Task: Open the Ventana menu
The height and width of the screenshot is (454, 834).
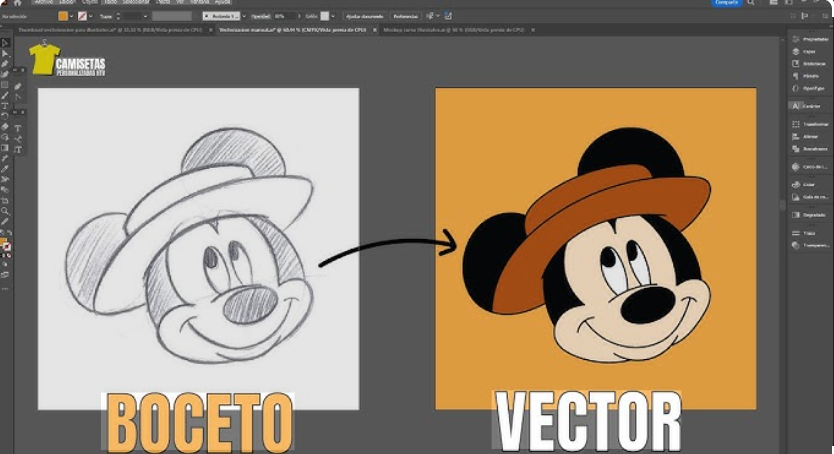Action: point(199,2)
